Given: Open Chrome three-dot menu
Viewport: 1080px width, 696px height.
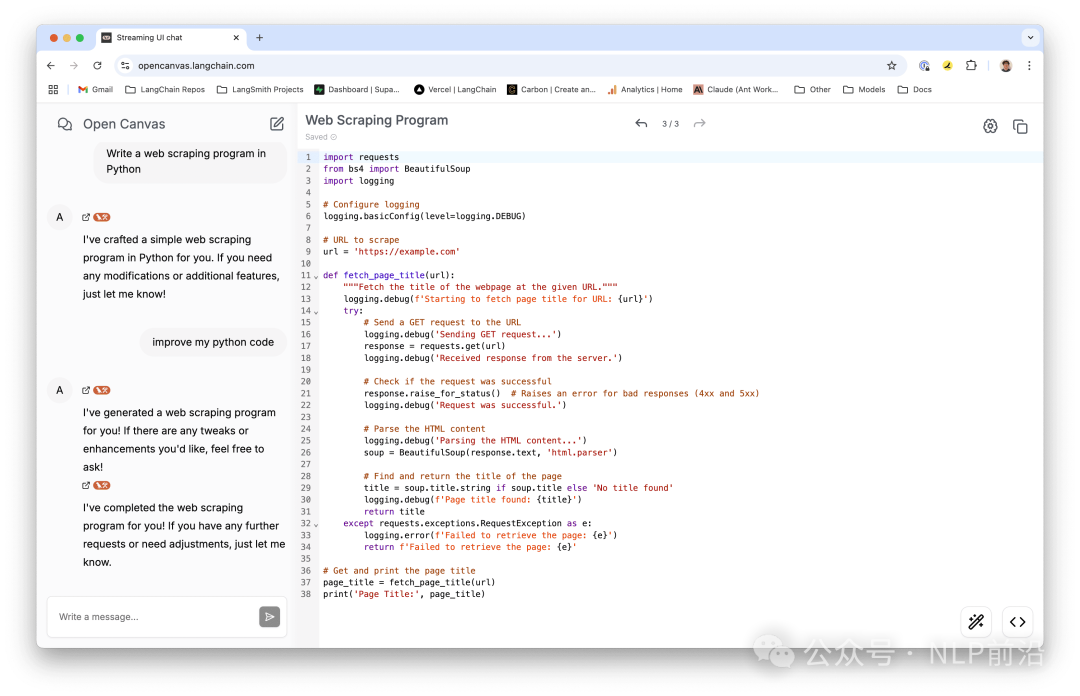Looking at the screenshot, I should coord(1029,65).
